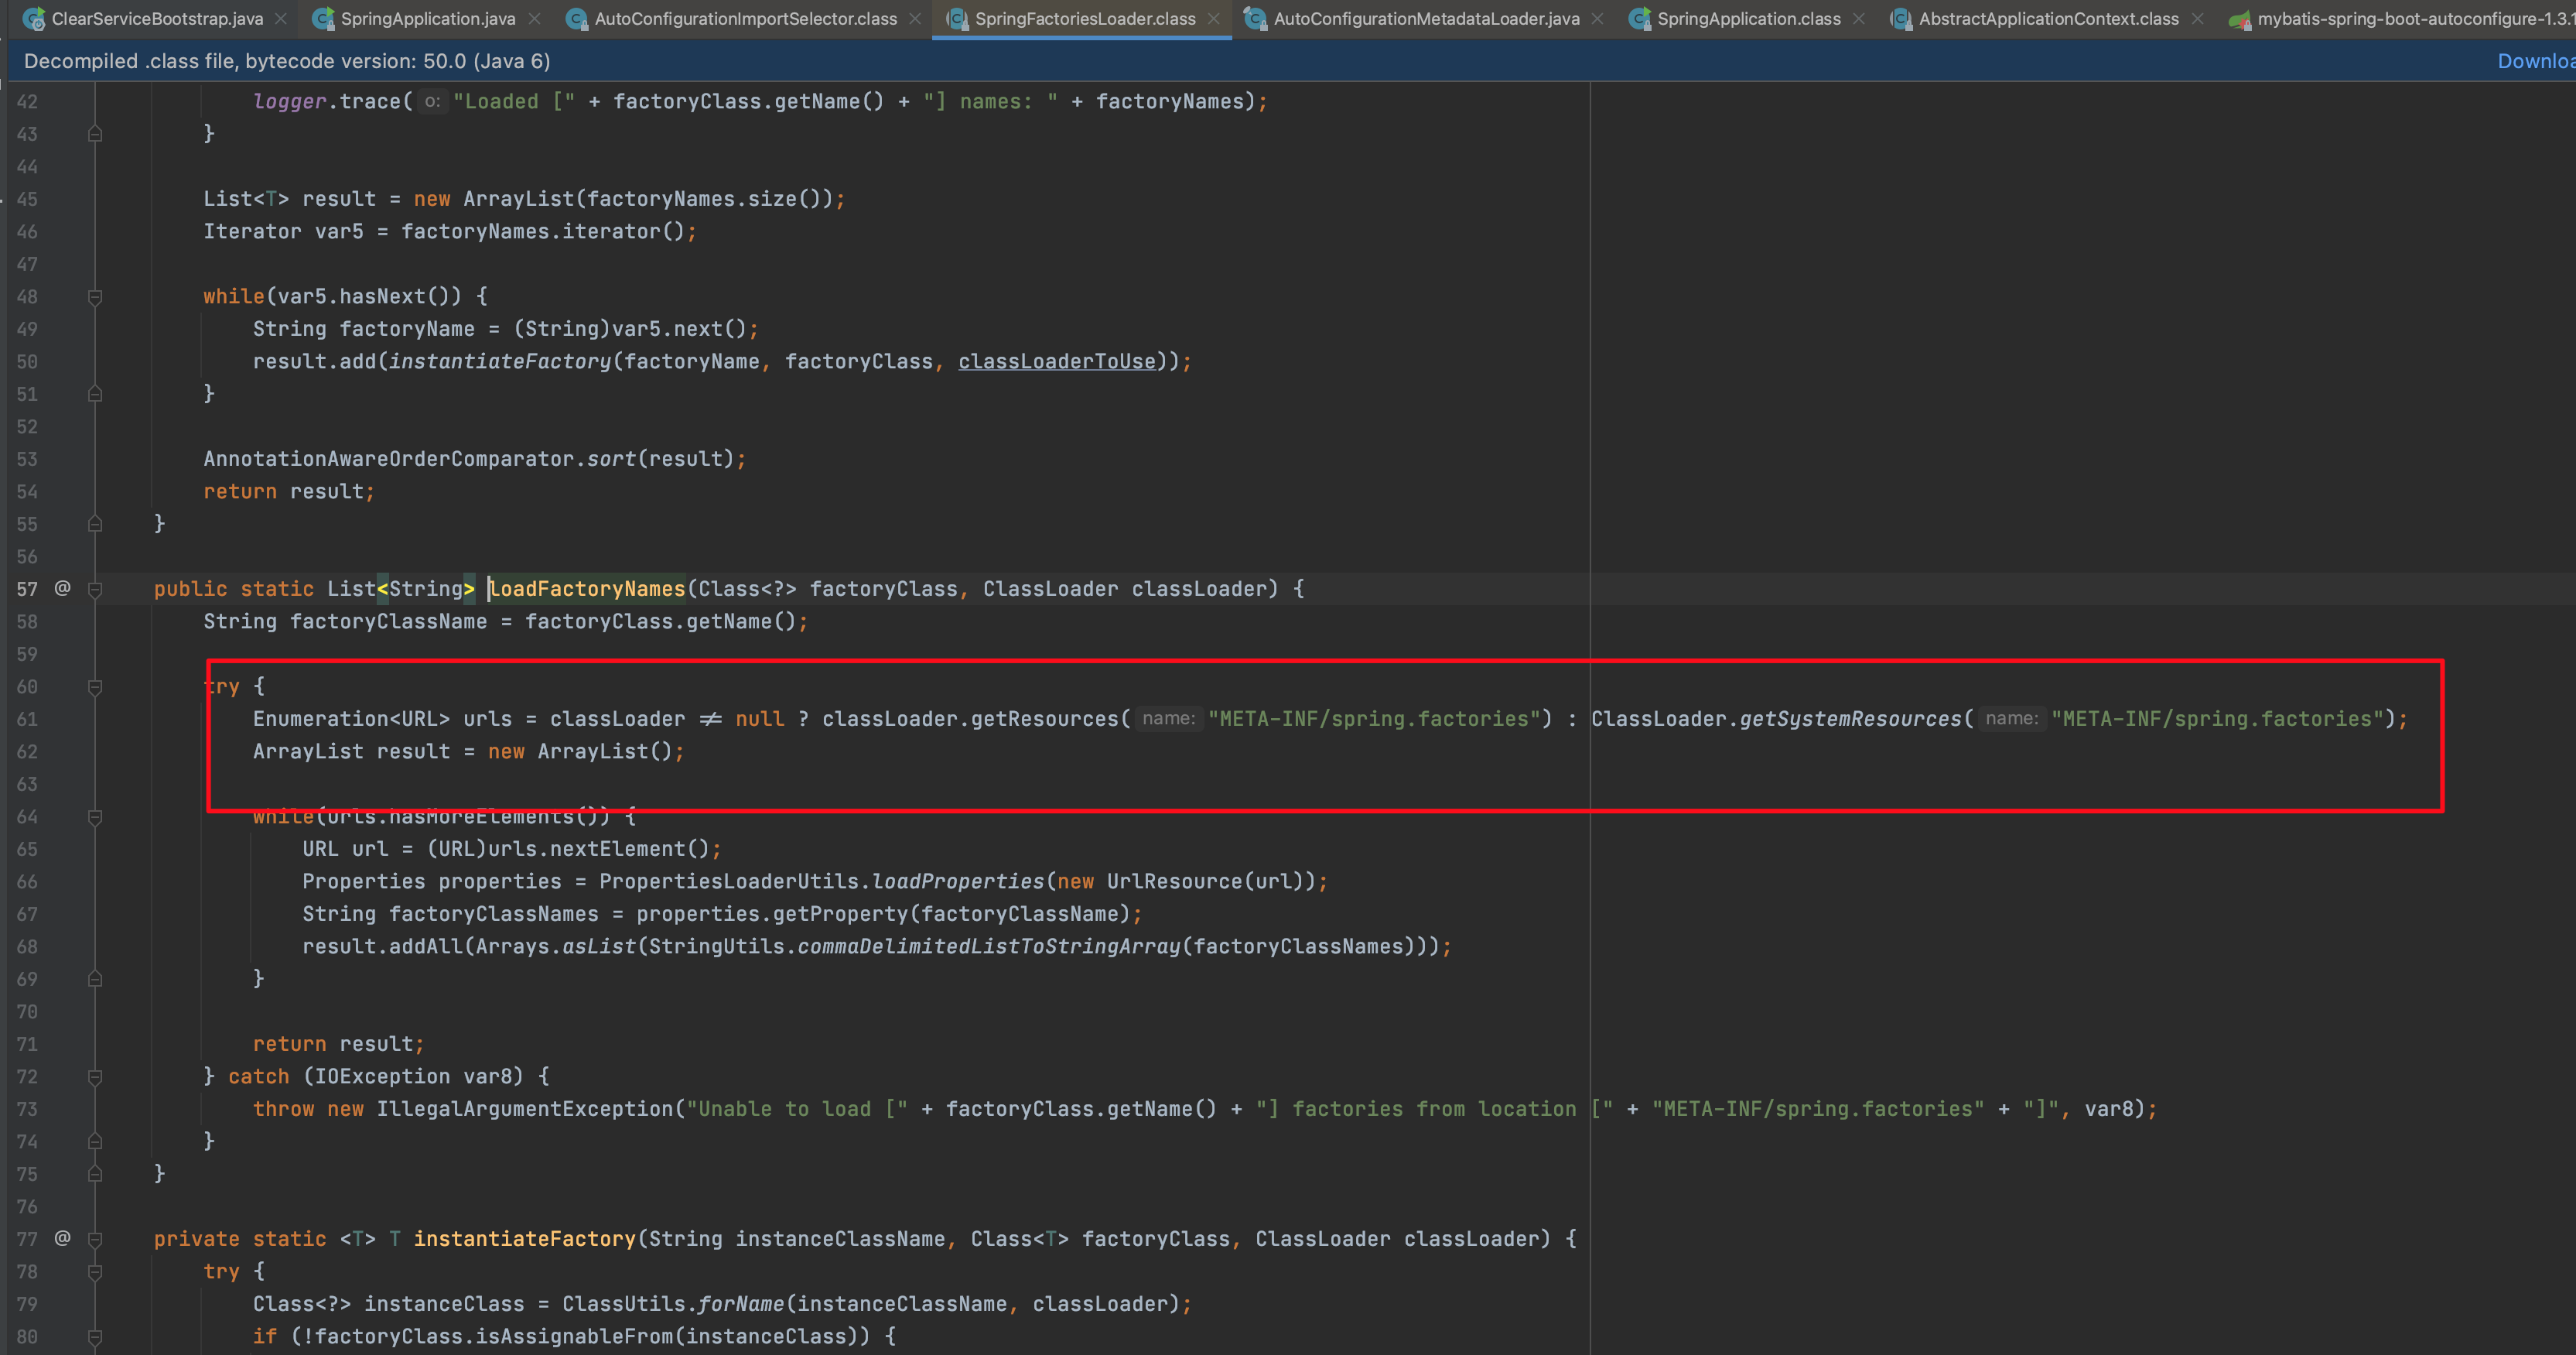Collapse instantiateFactory method fold at line 77
This screenshot has width=2576, height=1355.
click(x=95, y=1239)
